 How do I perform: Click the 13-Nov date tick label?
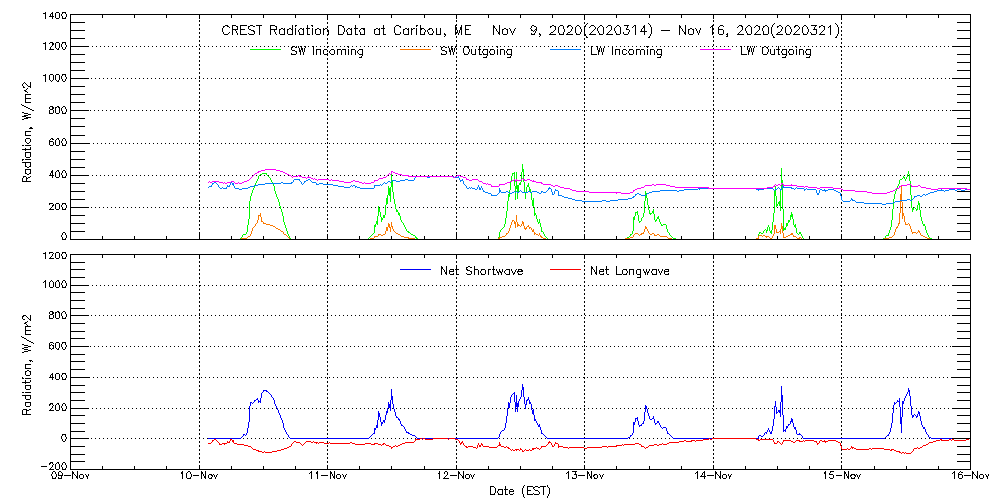pyautogui.click(x=585, y=477)
